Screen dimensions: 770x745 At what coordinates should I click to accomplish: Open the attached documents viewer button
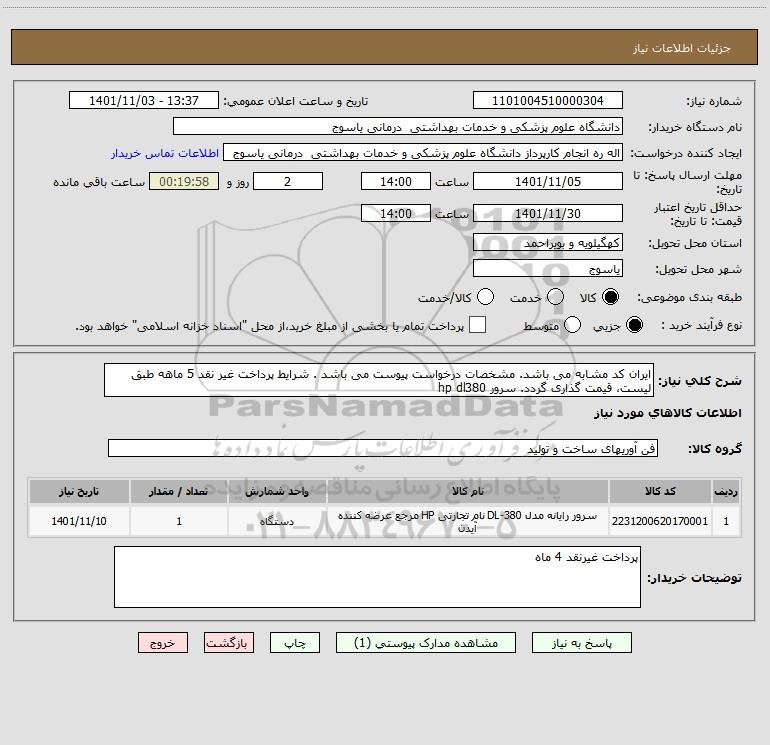click(x=426, y=643)
